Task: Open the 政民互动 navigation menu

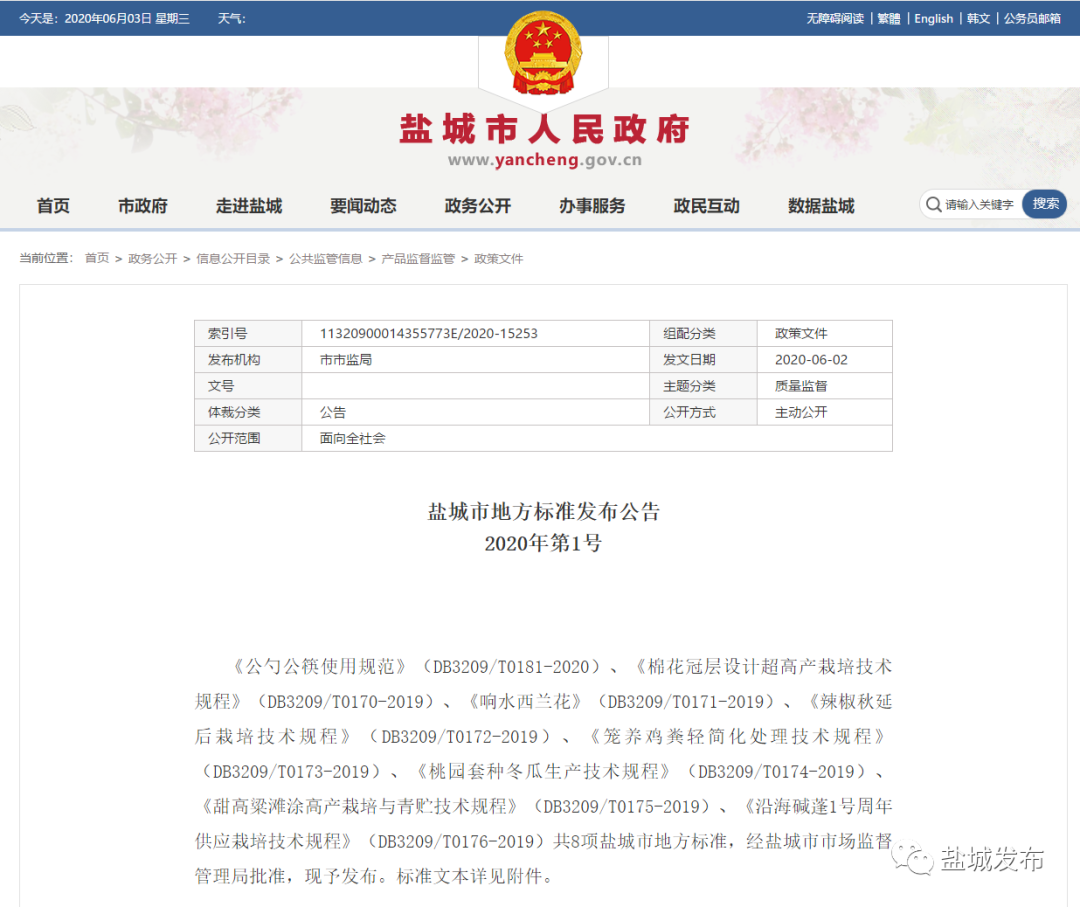Action: [707, 206]
